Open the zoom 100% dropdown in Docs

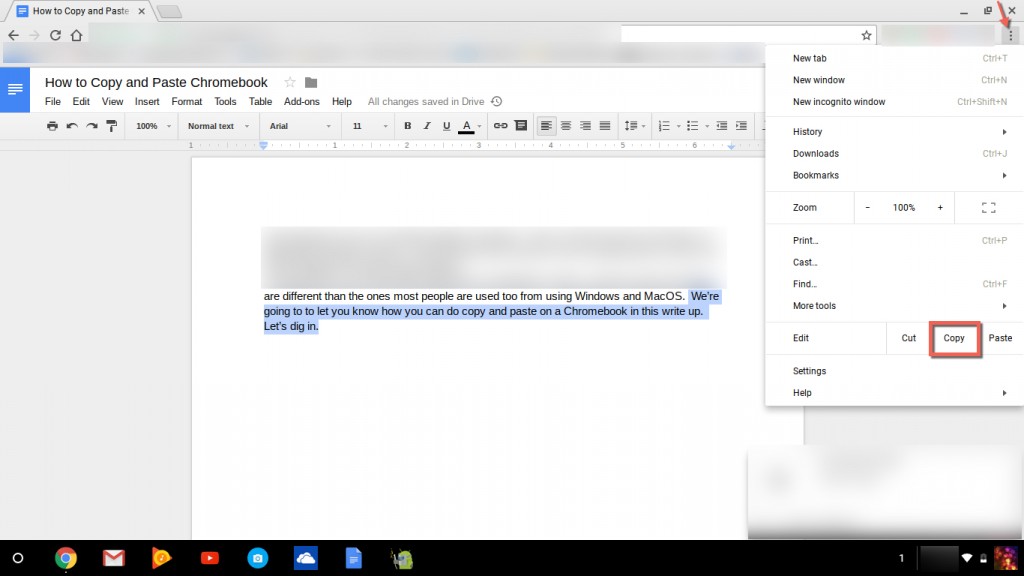153,126
